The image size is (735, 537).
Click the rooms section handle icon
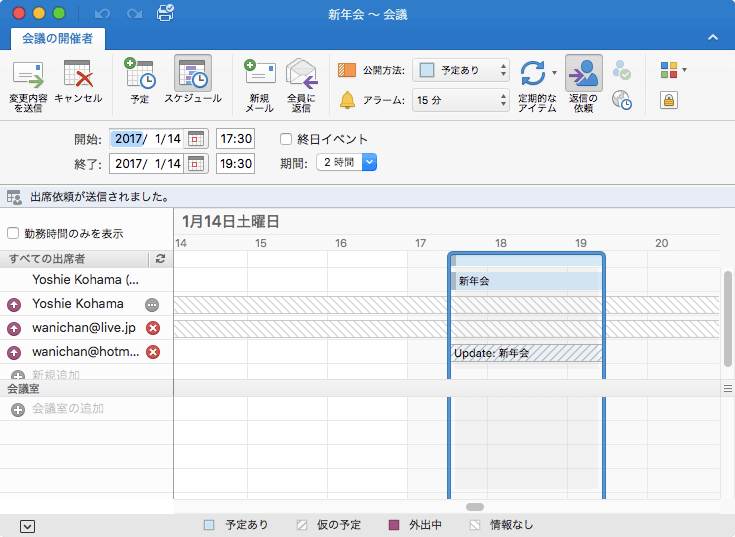[x=728, y=388]
